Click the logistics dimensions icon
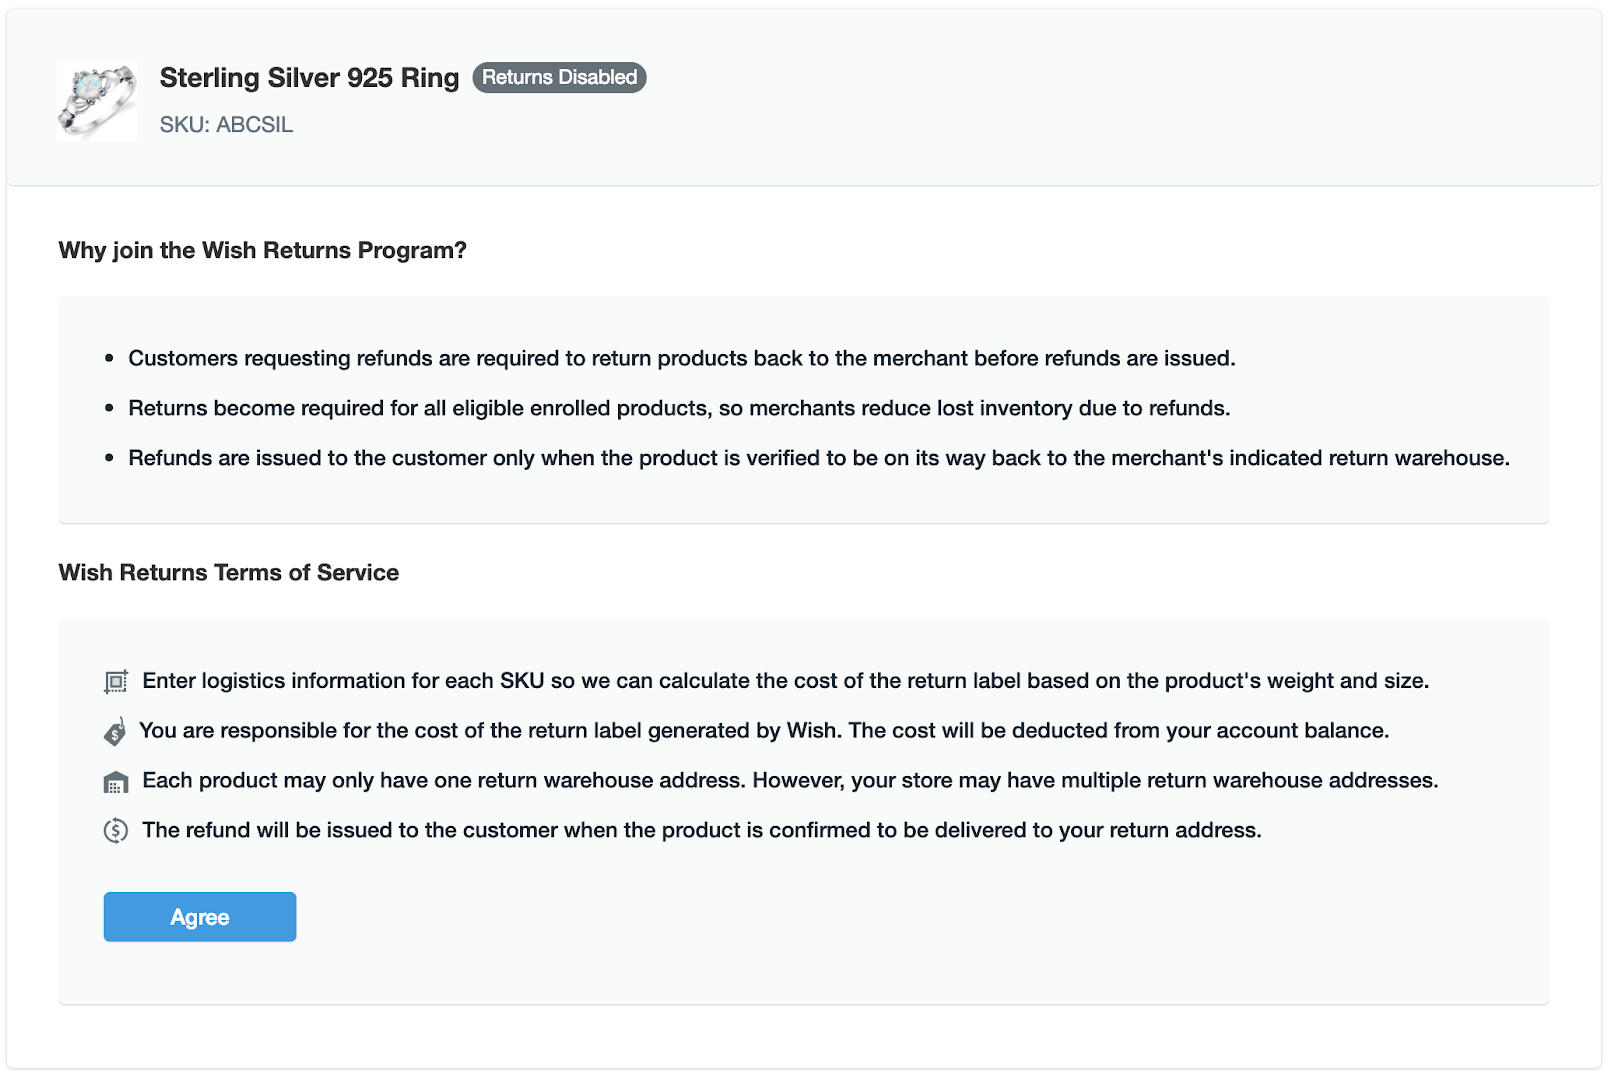The image size is (1608, 1078). pos(116,682)
